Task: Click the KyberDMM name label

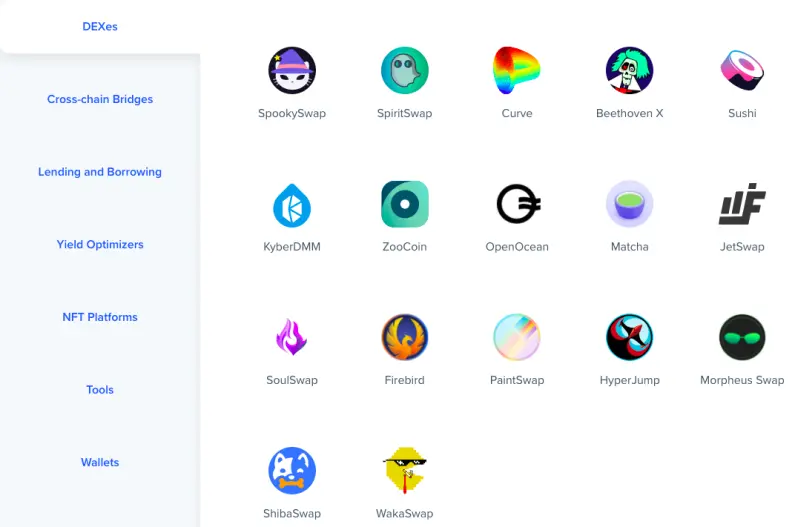Action: pyautogui.click(x=292, y=247)
